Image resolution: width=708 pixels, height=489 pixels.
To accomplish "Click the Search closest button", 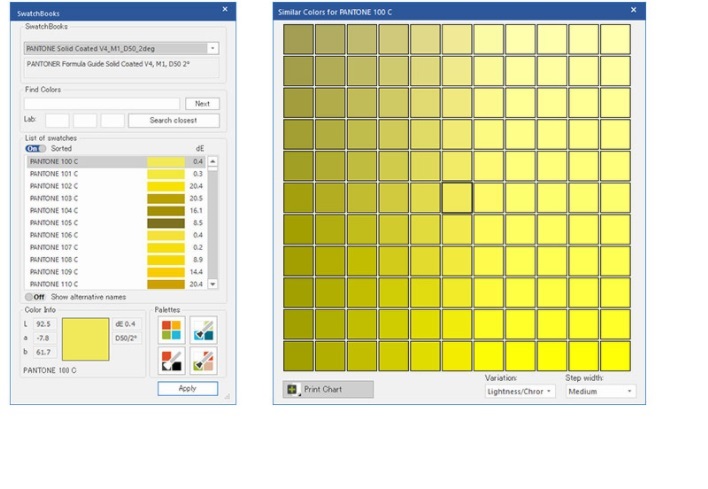I will [174, 121].
